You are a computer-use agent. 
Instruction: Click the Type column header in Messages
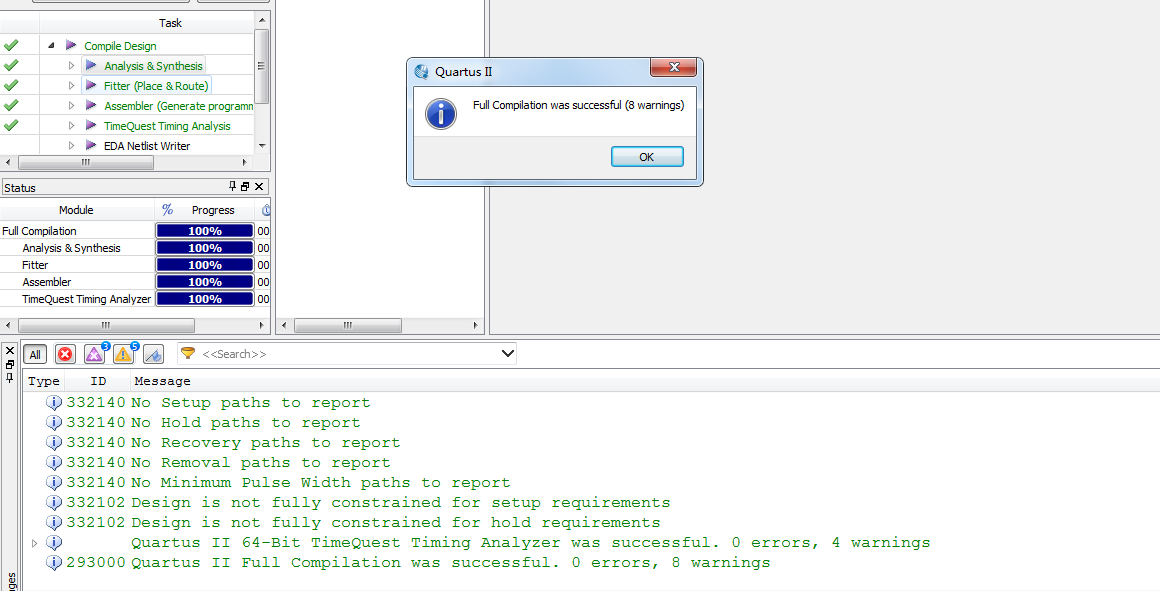point(44,382)
